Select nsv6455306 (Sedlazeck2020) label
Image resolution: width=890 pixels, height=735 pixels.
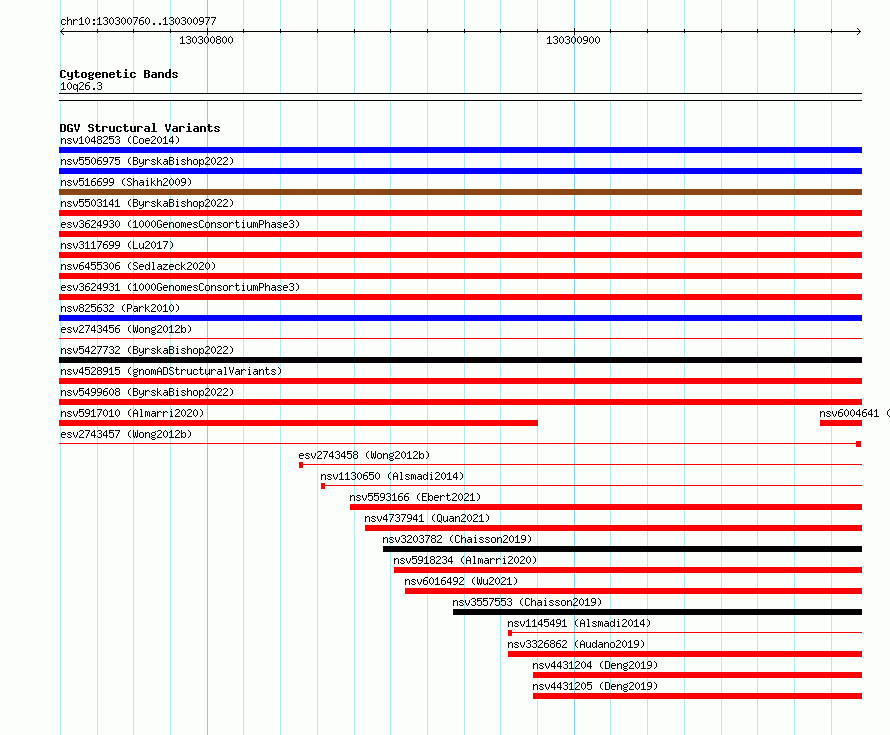[138, 266]
